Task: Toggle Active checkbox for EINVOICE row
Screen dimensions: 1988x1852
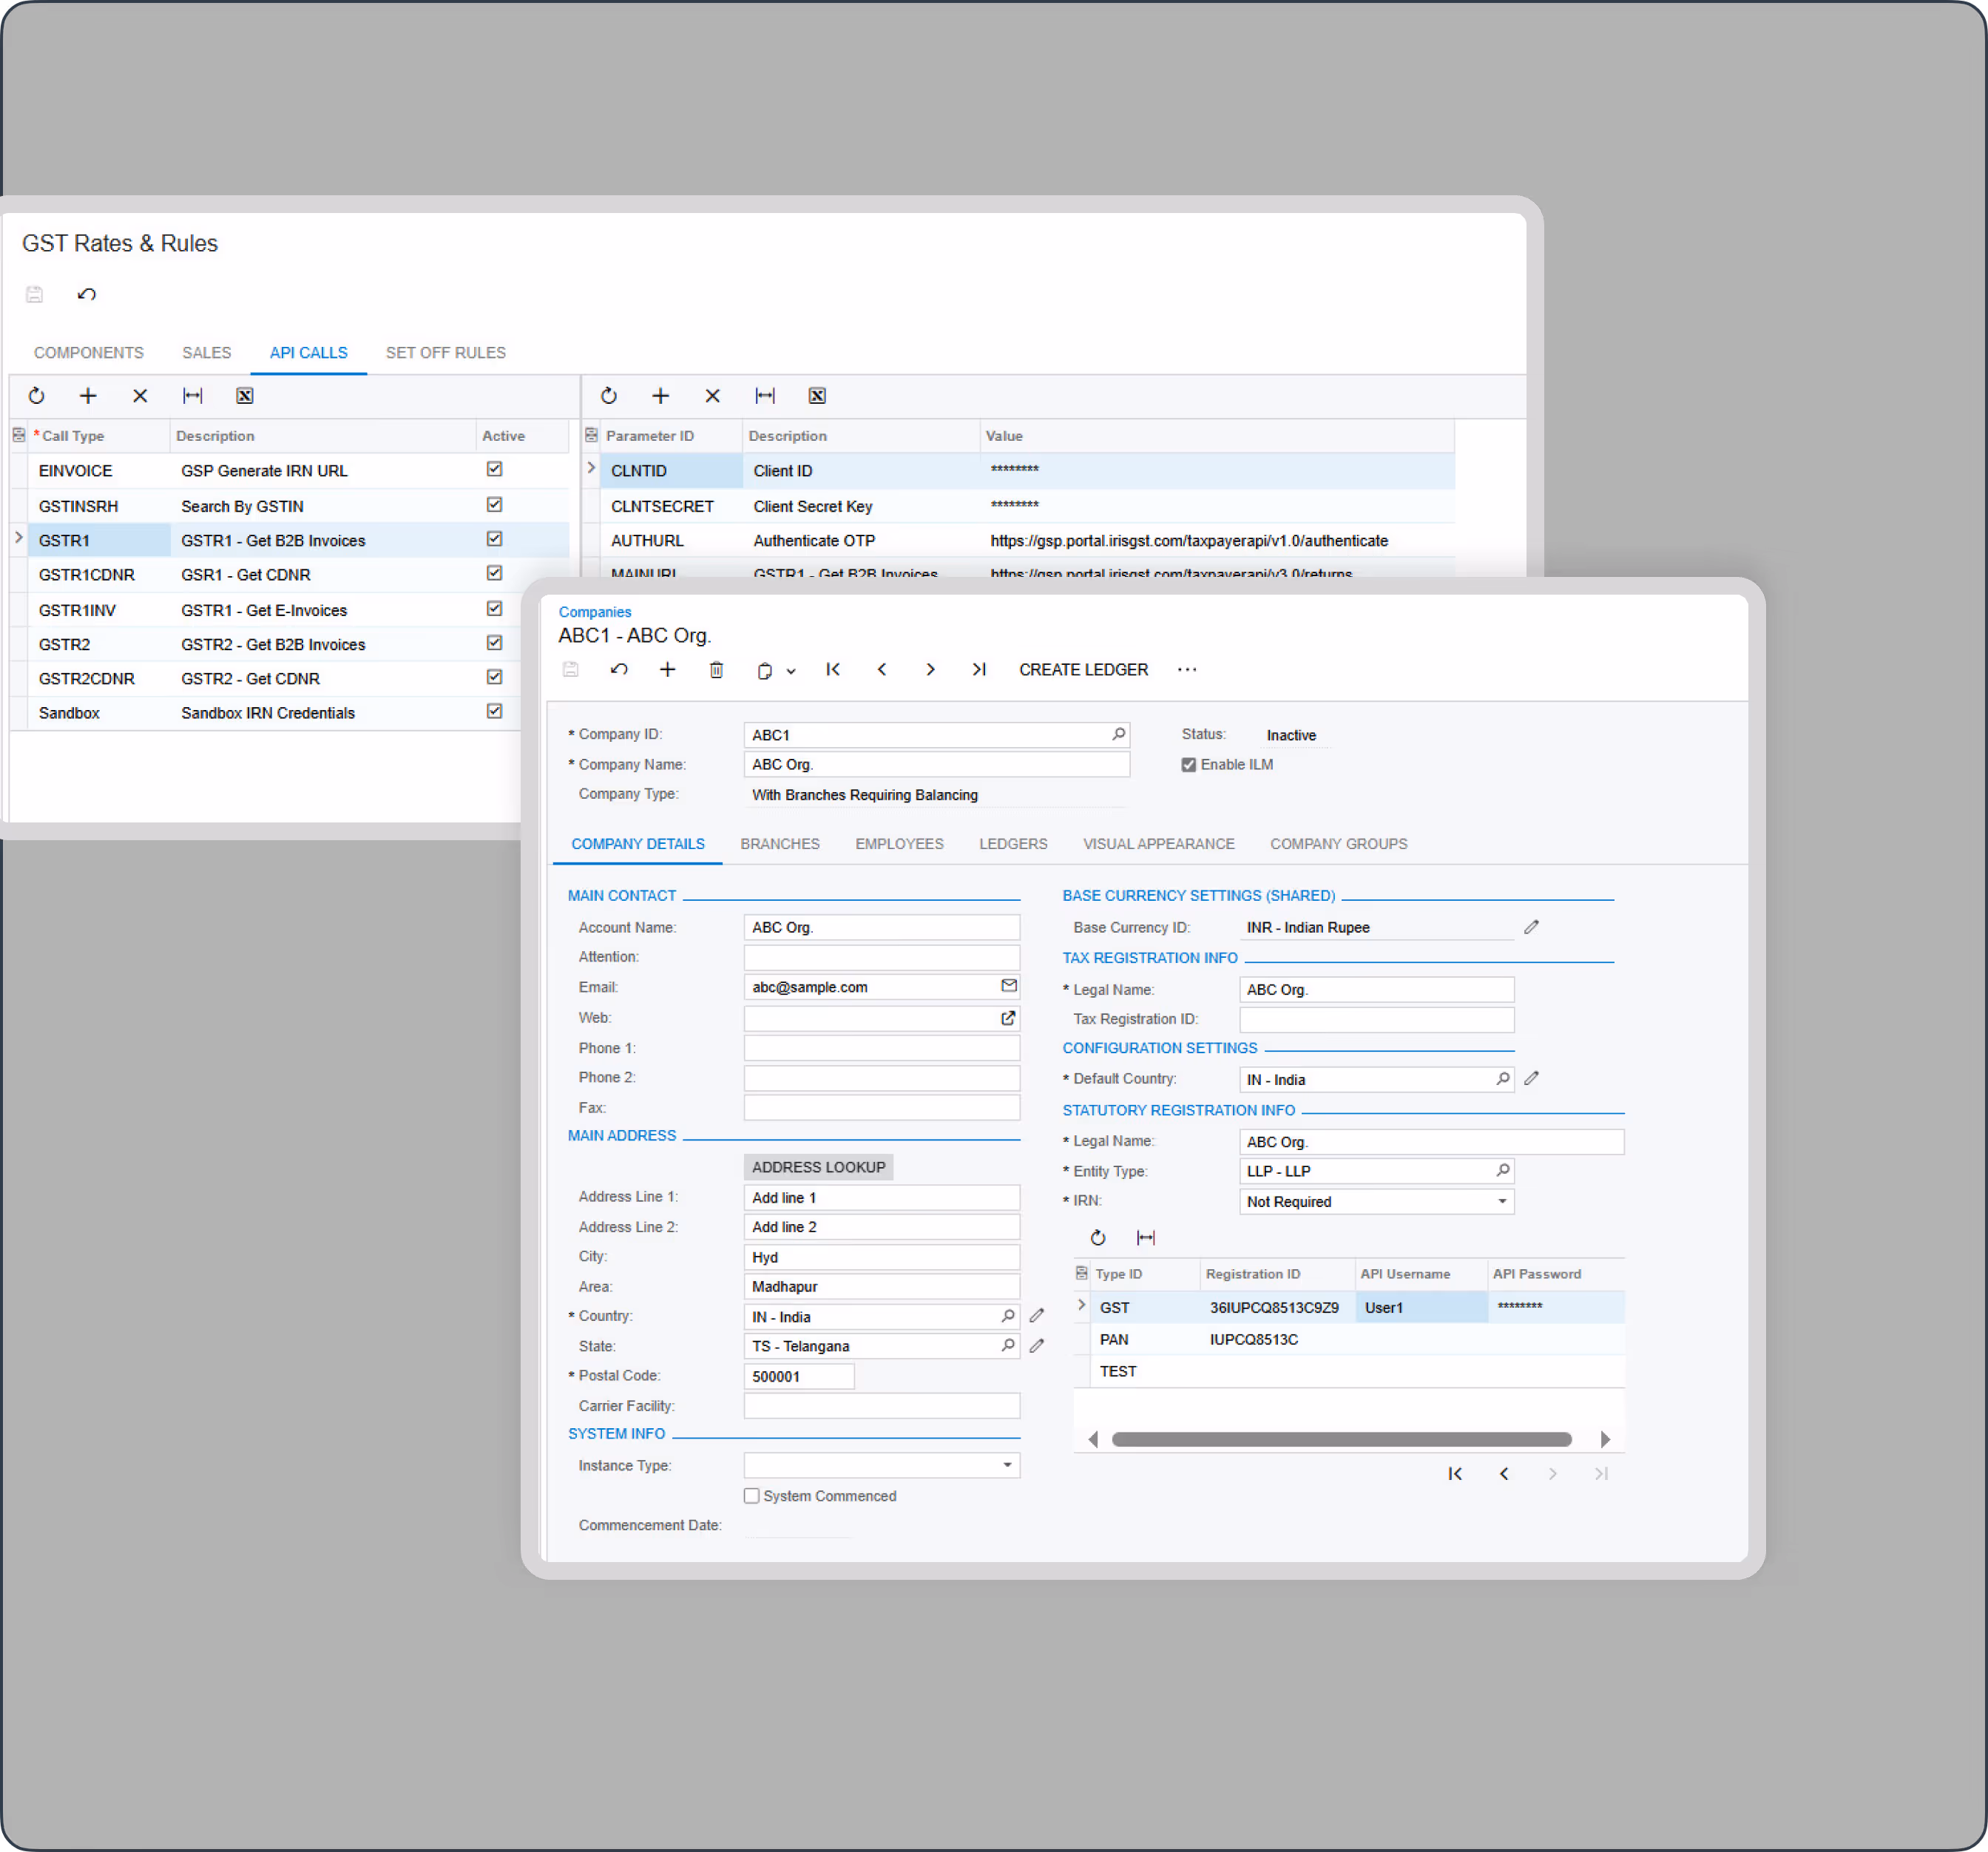Action: pos(494,469)
